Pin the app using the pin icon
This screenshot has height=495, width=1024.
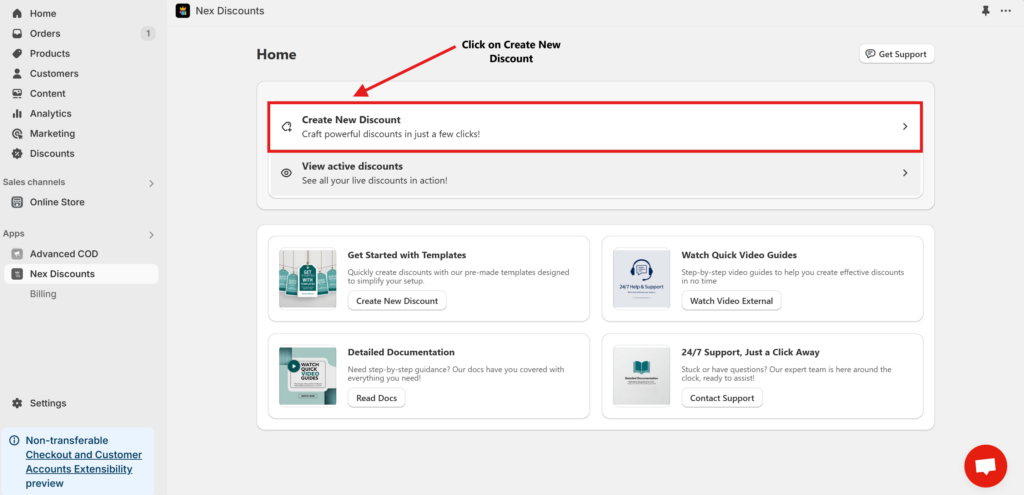click(x=983, y=11)
